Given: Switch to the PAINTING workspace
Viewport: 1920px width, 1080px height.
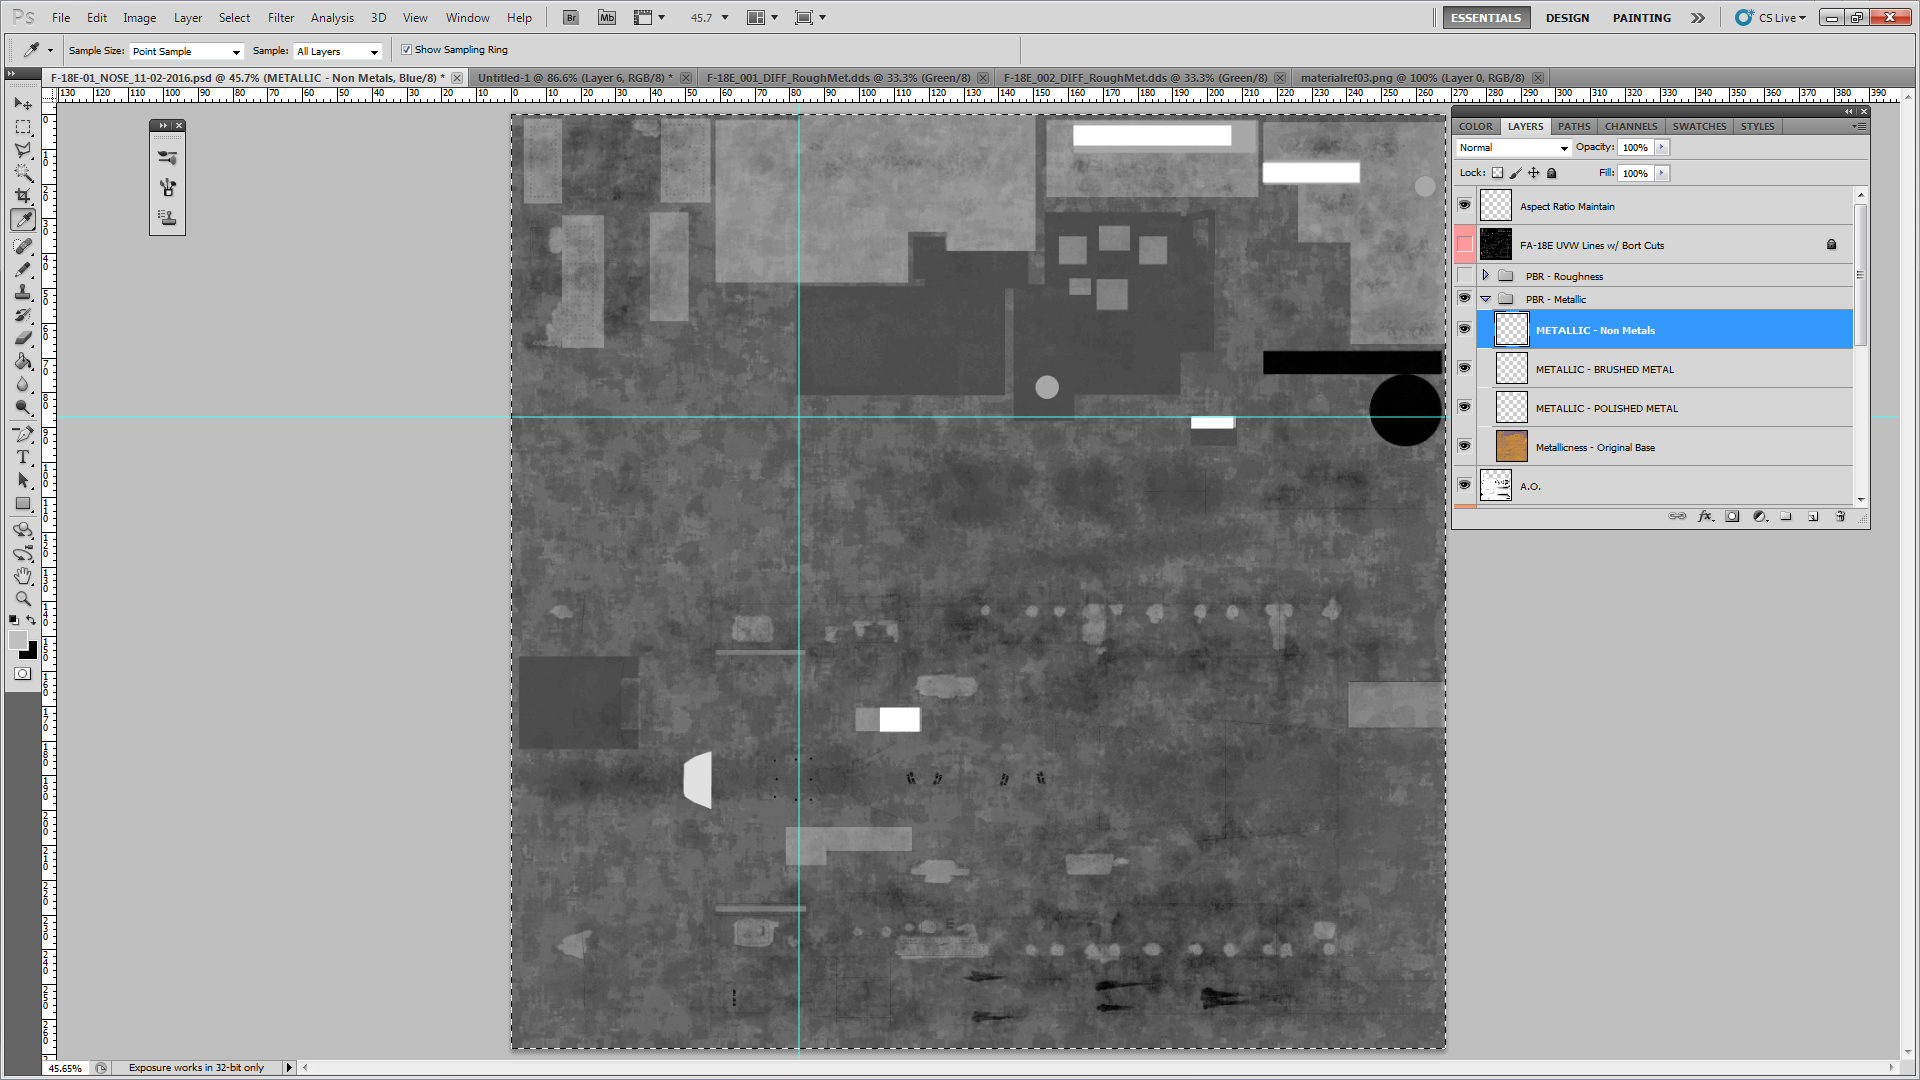Looking at the screenshot, I should click(1641, 18).
